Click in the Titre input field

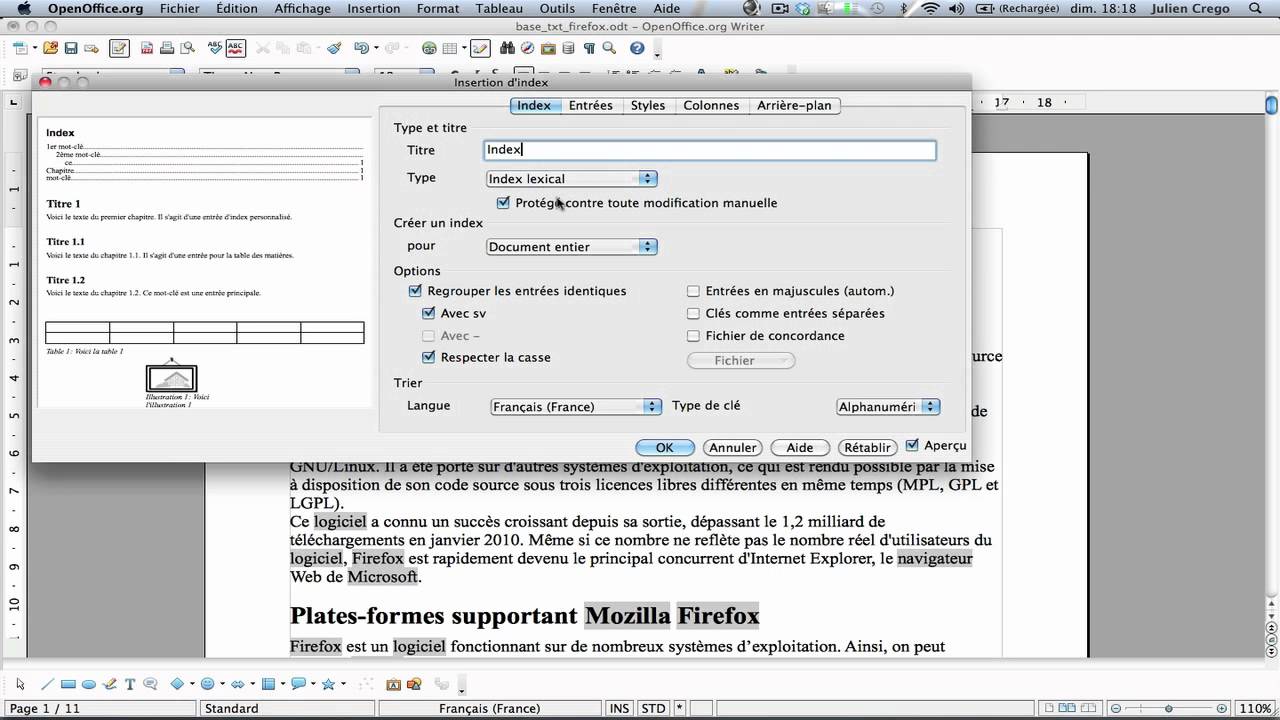click(710, 150)
